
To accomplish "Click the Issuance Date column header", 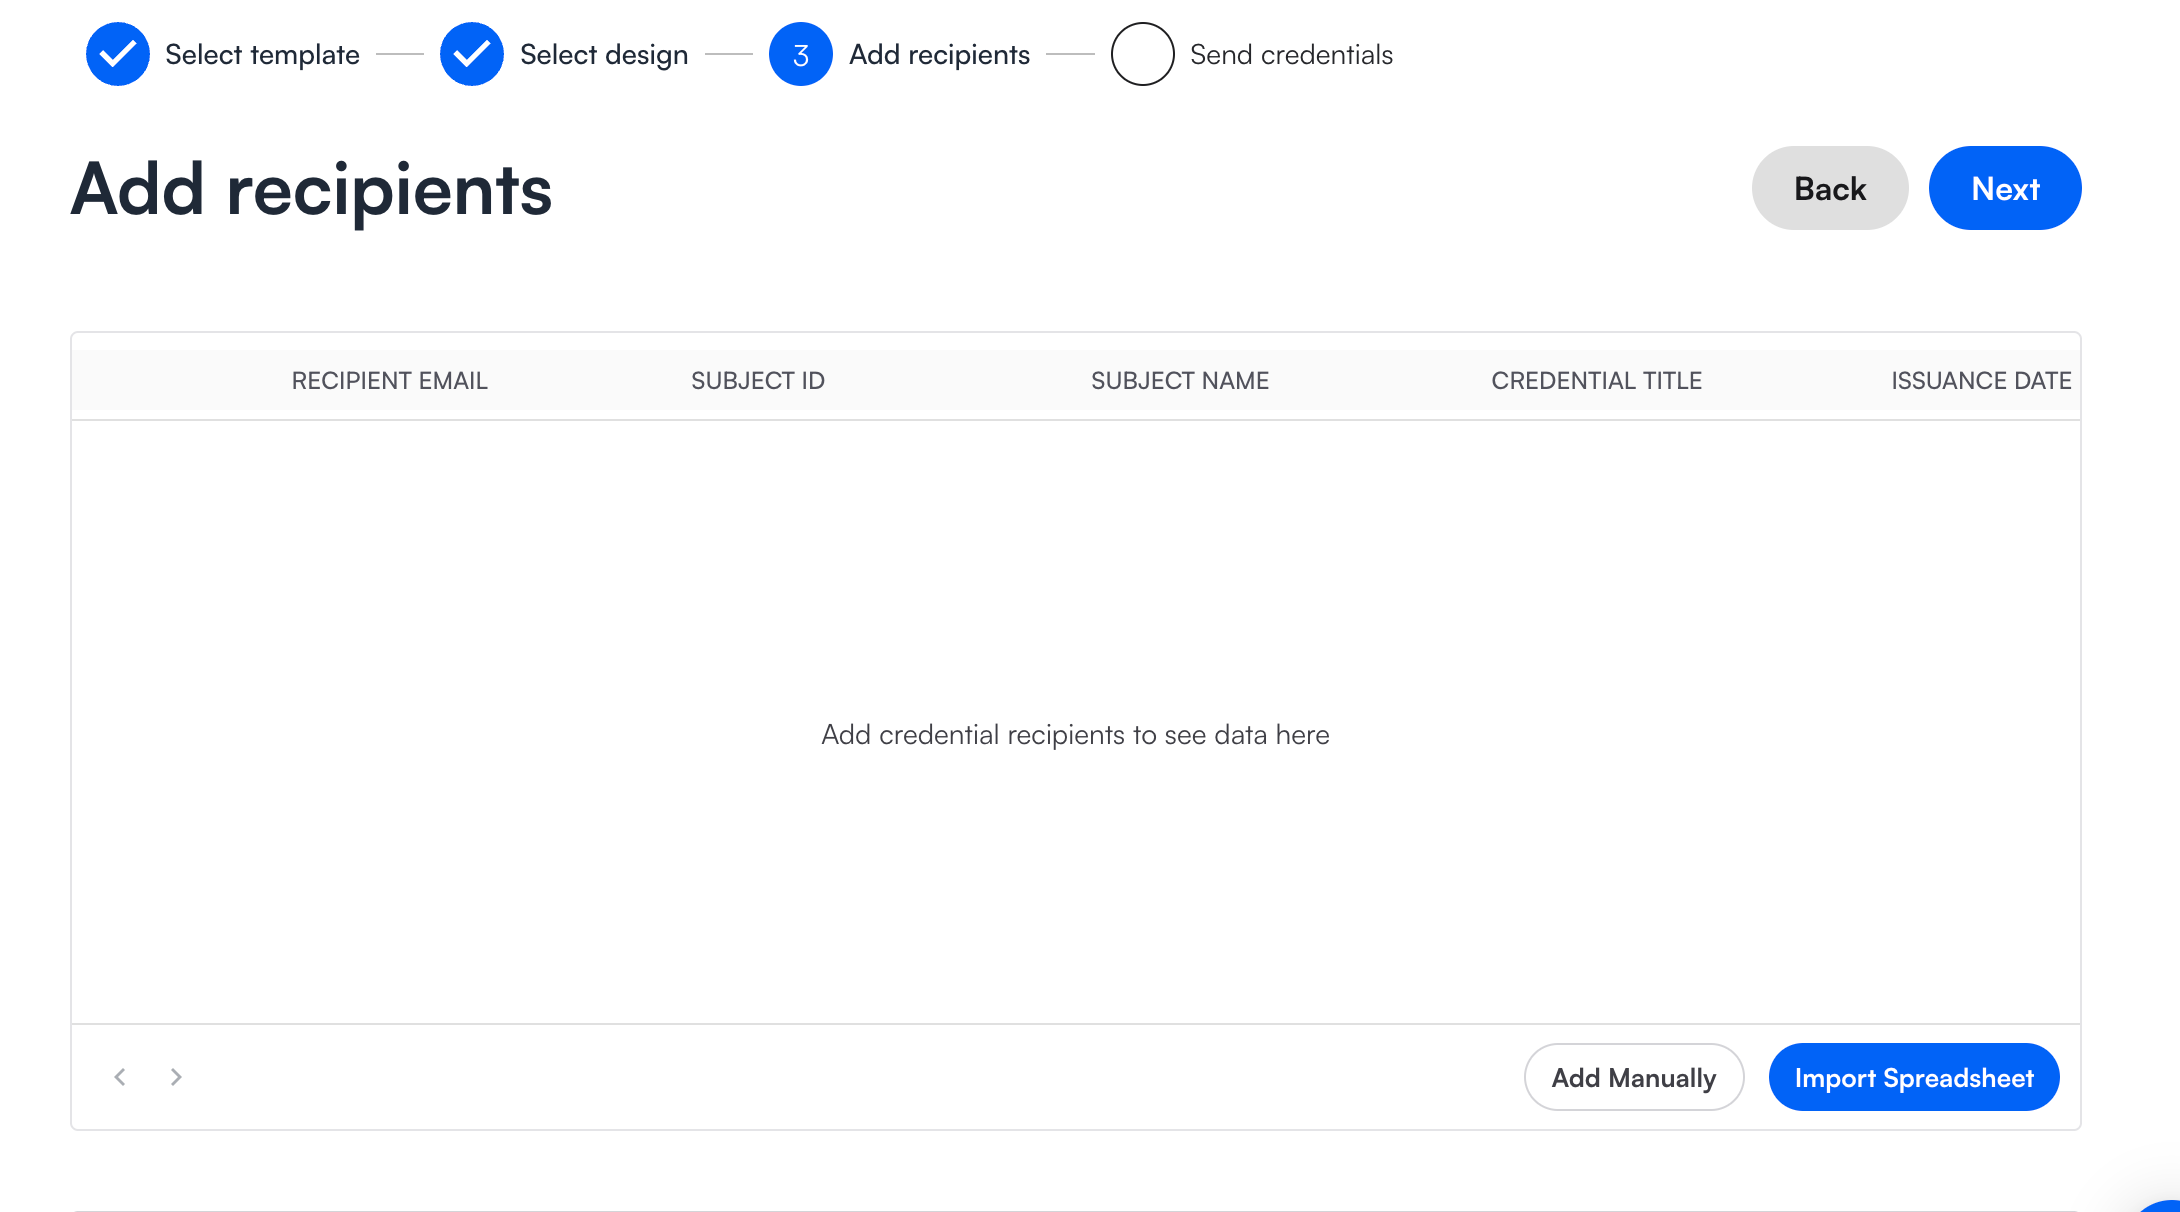I will [1980, 381].
